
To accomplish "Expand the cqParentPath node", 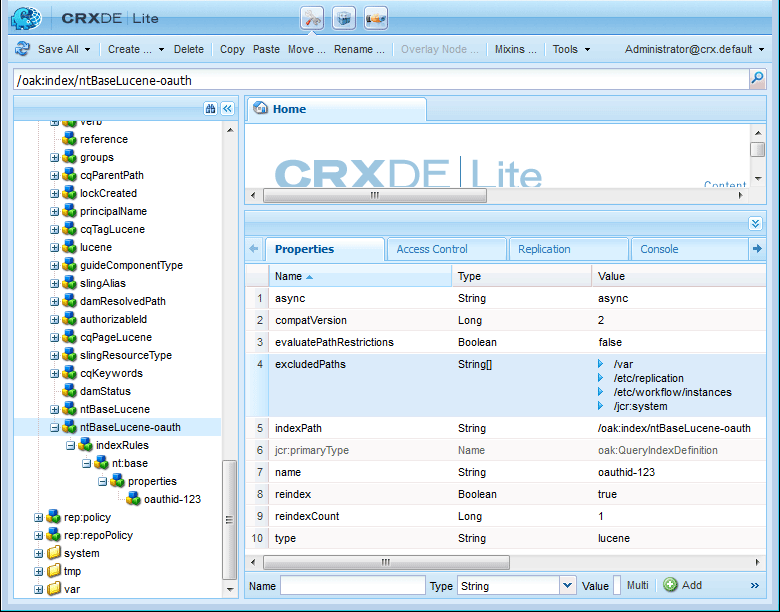I will pyautogui.click(x=55, y=175).
